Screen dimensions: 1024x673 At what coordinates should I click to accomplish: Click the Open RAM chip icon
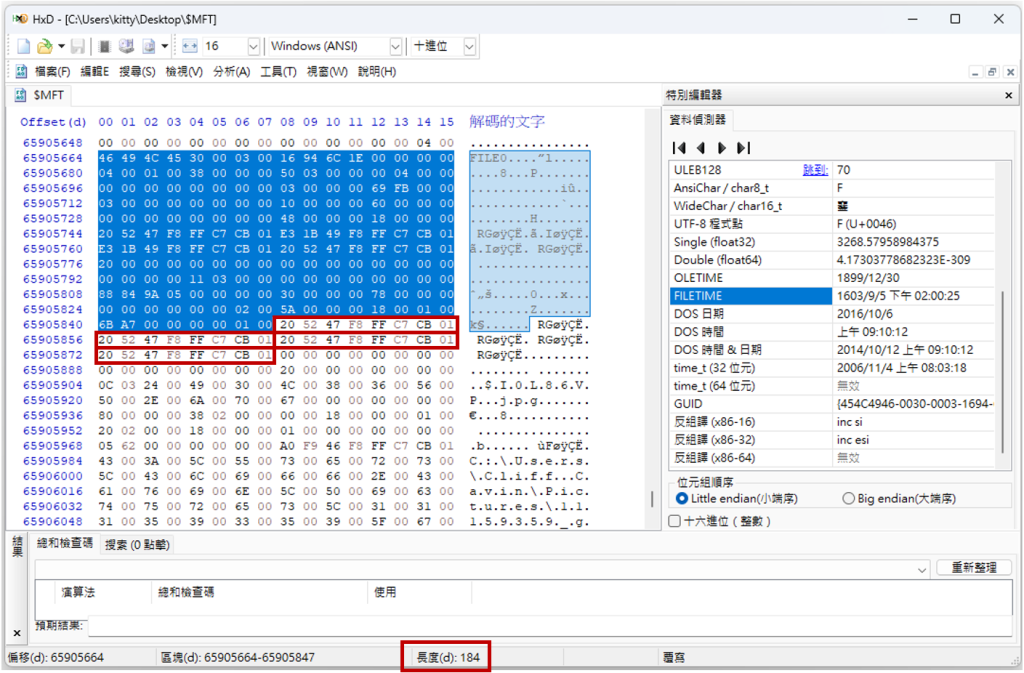[x=104, y=46]
